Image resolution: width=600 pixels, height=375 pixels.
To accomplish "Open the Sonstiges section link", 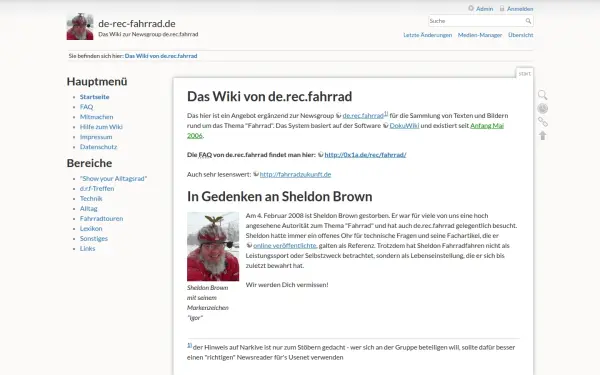I will (x=94, y=238).
